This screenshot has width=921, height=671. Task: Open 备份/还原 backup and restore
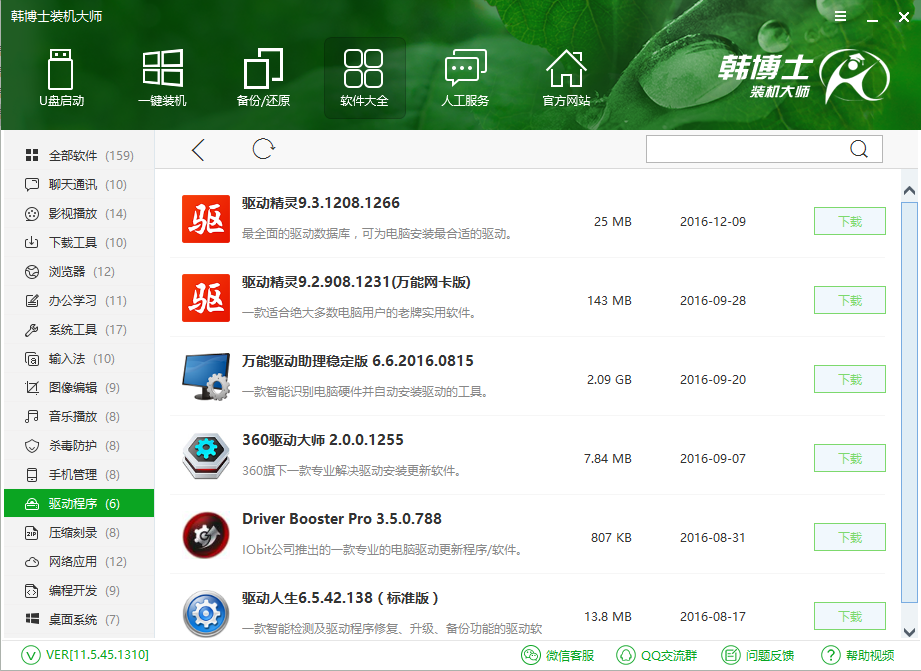[x=263, y=75]
